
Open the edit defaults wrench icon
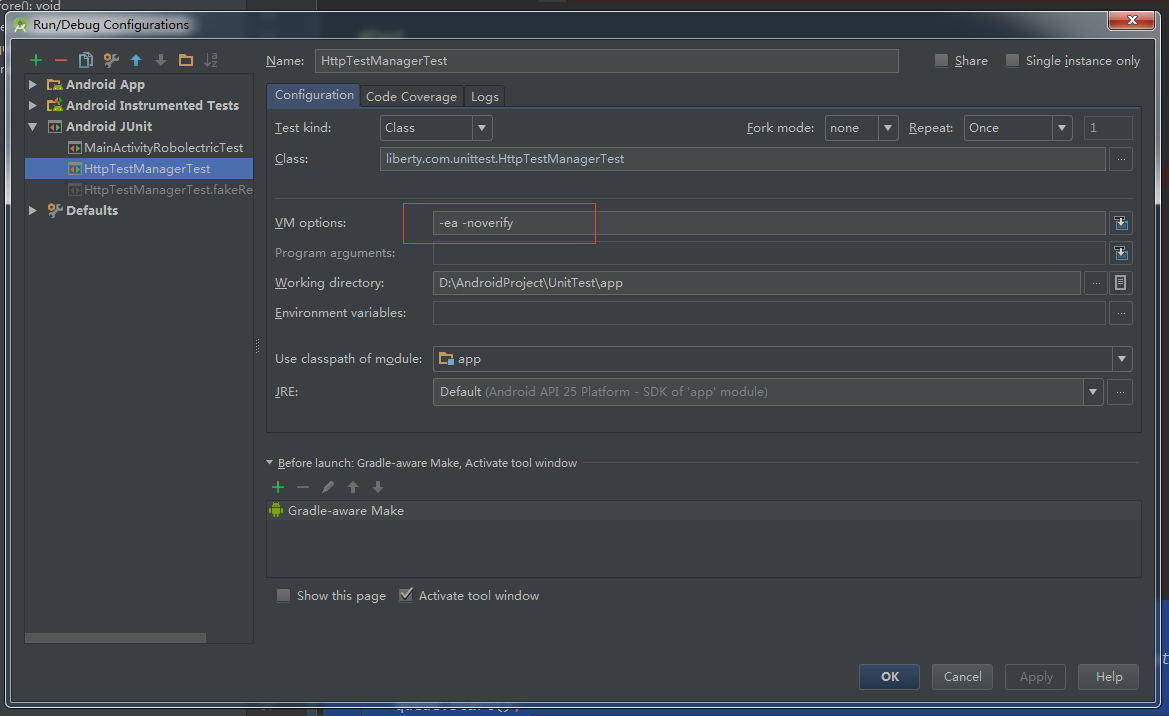[111, 60]
